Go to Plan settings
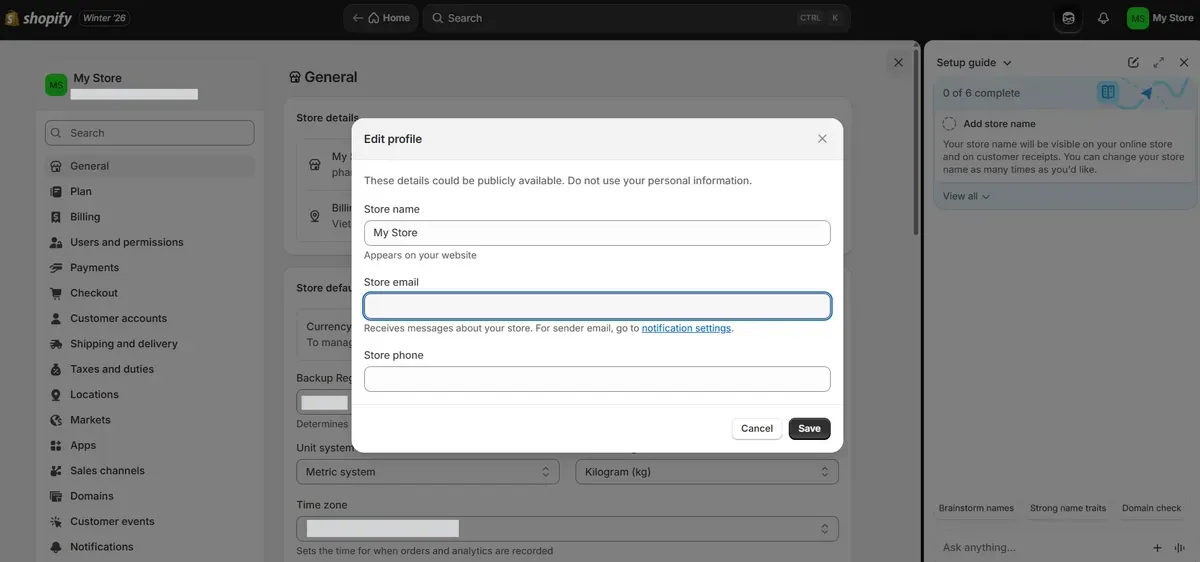Viewport: 1200px width, 562px height. pos(150,191)
